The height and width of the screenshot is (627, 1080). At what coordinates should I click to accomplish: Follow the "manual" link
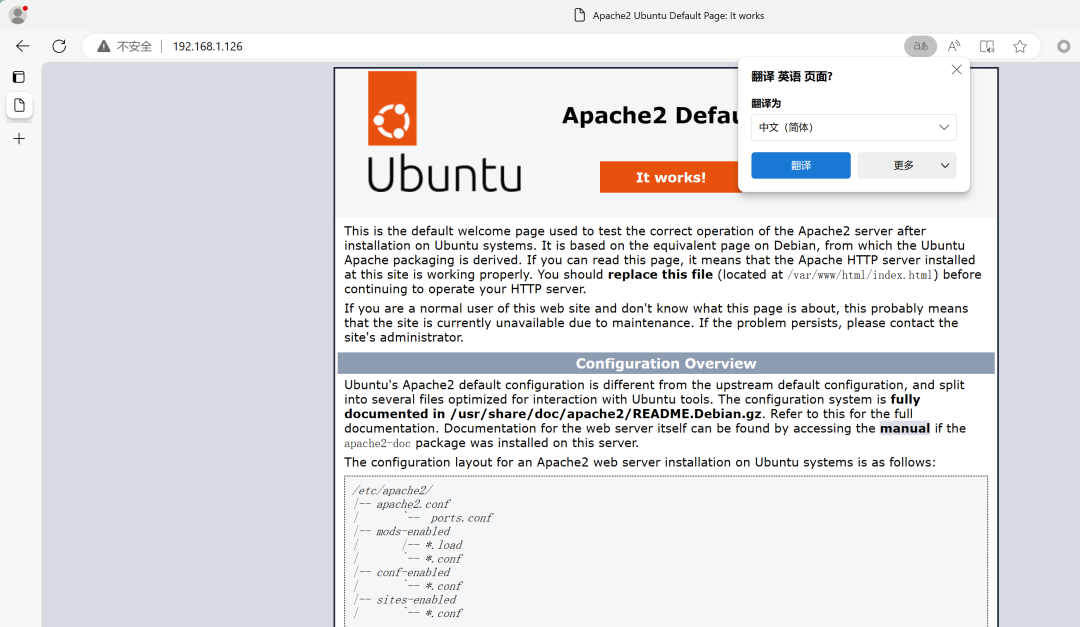pos(904,429)
